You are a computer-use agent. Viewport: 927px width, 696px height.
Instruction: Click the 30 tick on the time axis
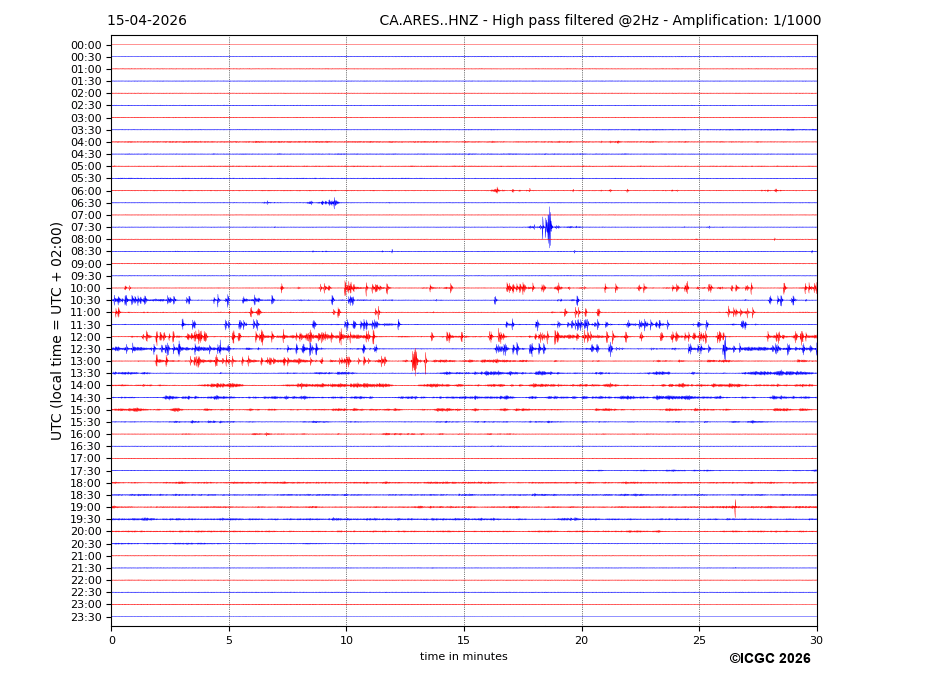(816, 640)
